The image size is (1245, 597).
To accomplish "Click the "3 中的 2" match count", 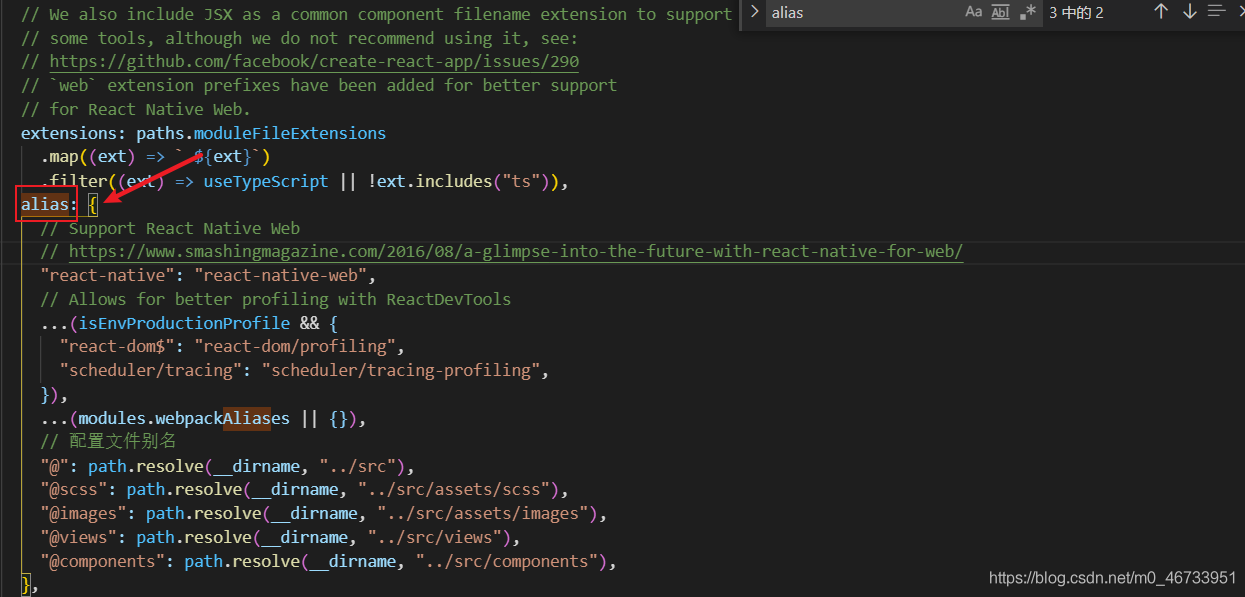I will click(1076, 13).
